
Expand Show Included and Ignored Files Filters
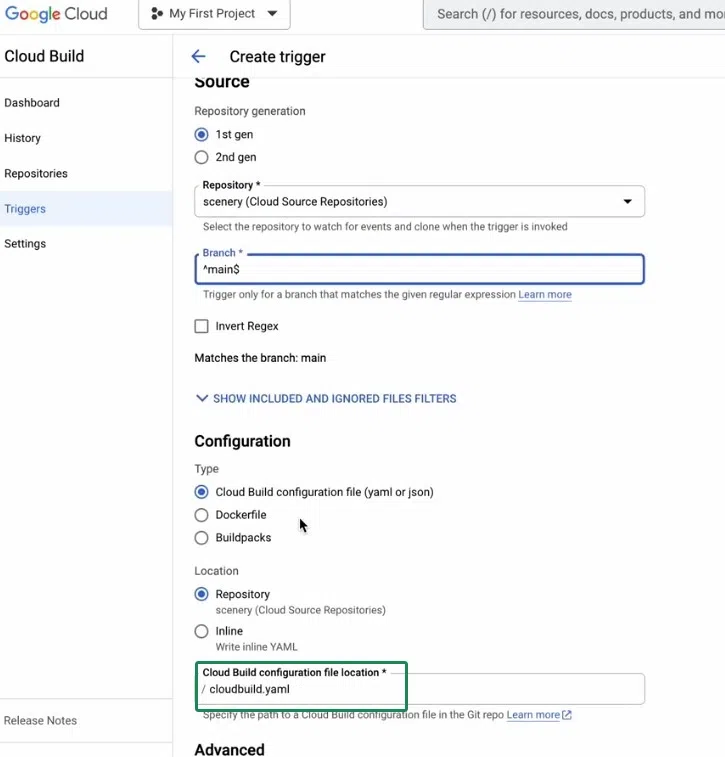click(326, 398)
